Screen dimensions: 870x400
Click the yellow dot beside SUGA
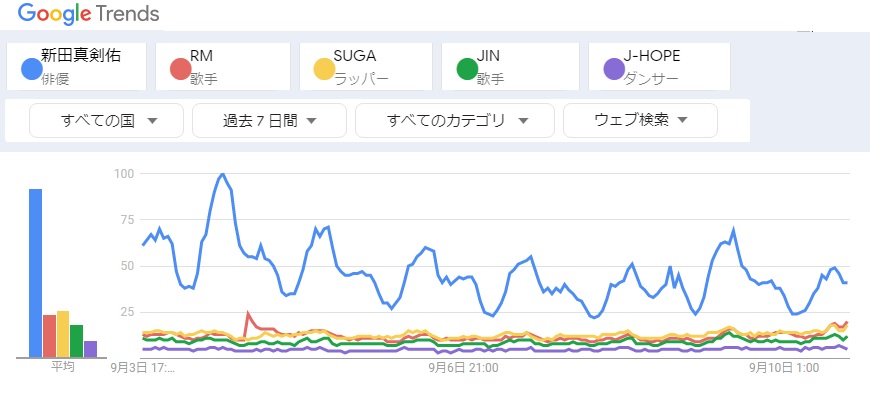[x=323, y=69]
